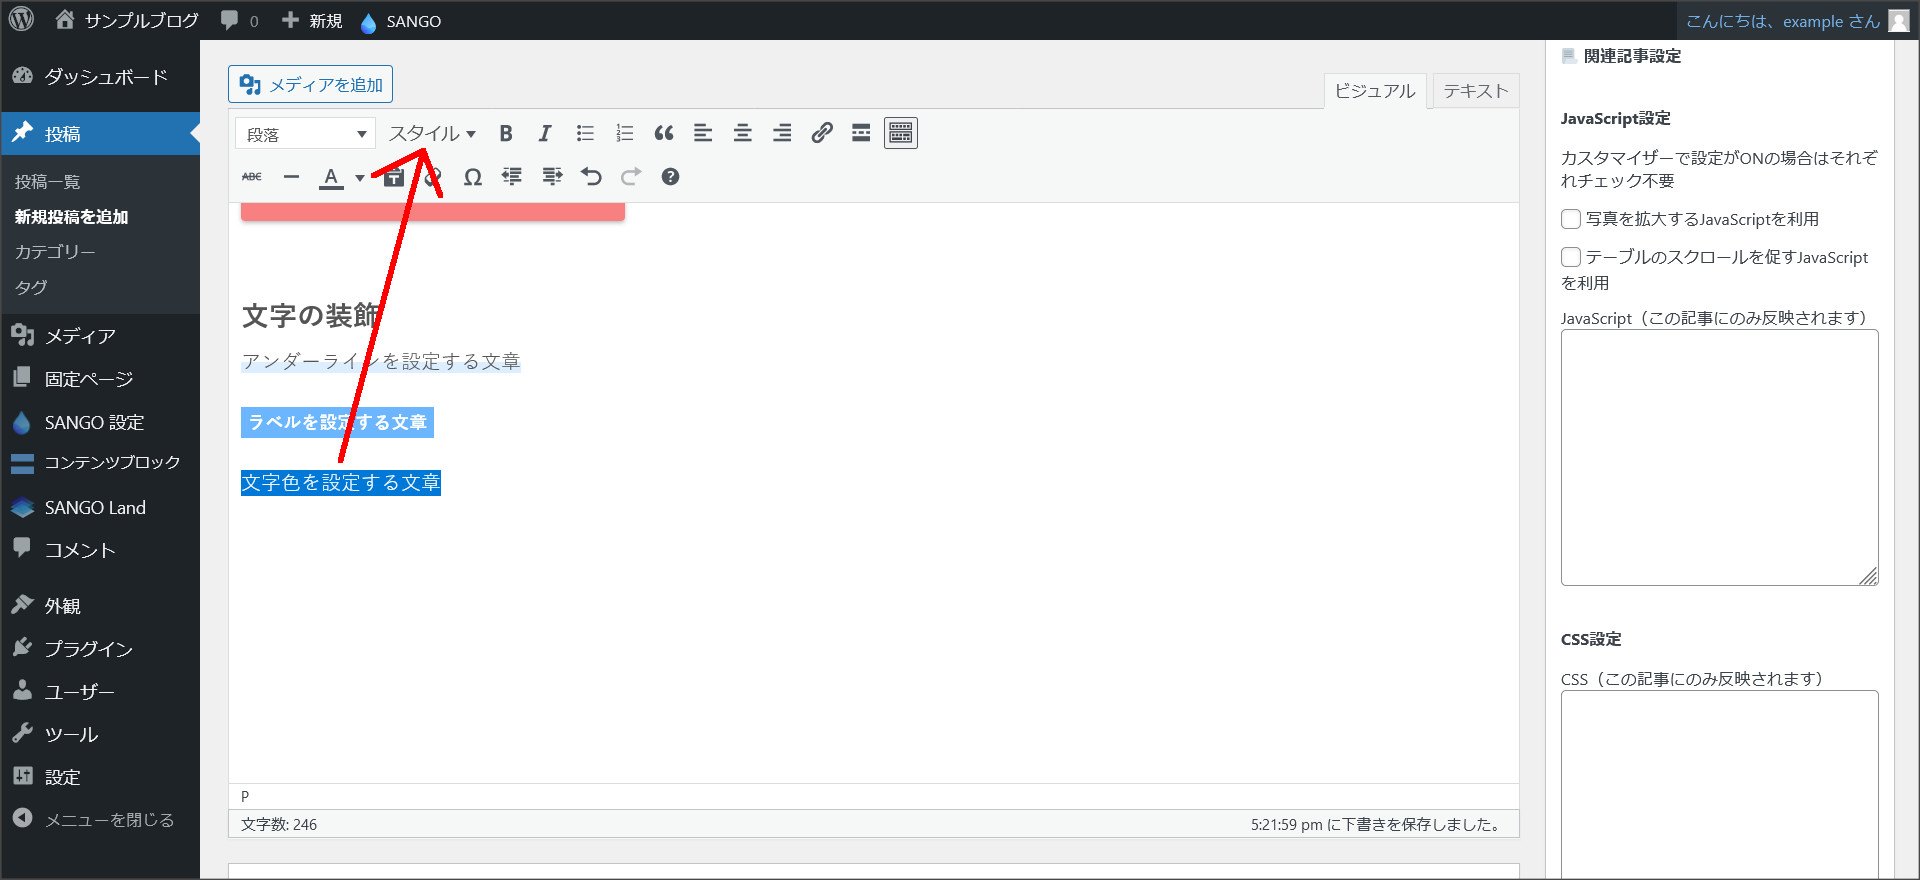Insert a bulleted list
The width and height of the screenshot is (1920, 880).
pos(585,134)
